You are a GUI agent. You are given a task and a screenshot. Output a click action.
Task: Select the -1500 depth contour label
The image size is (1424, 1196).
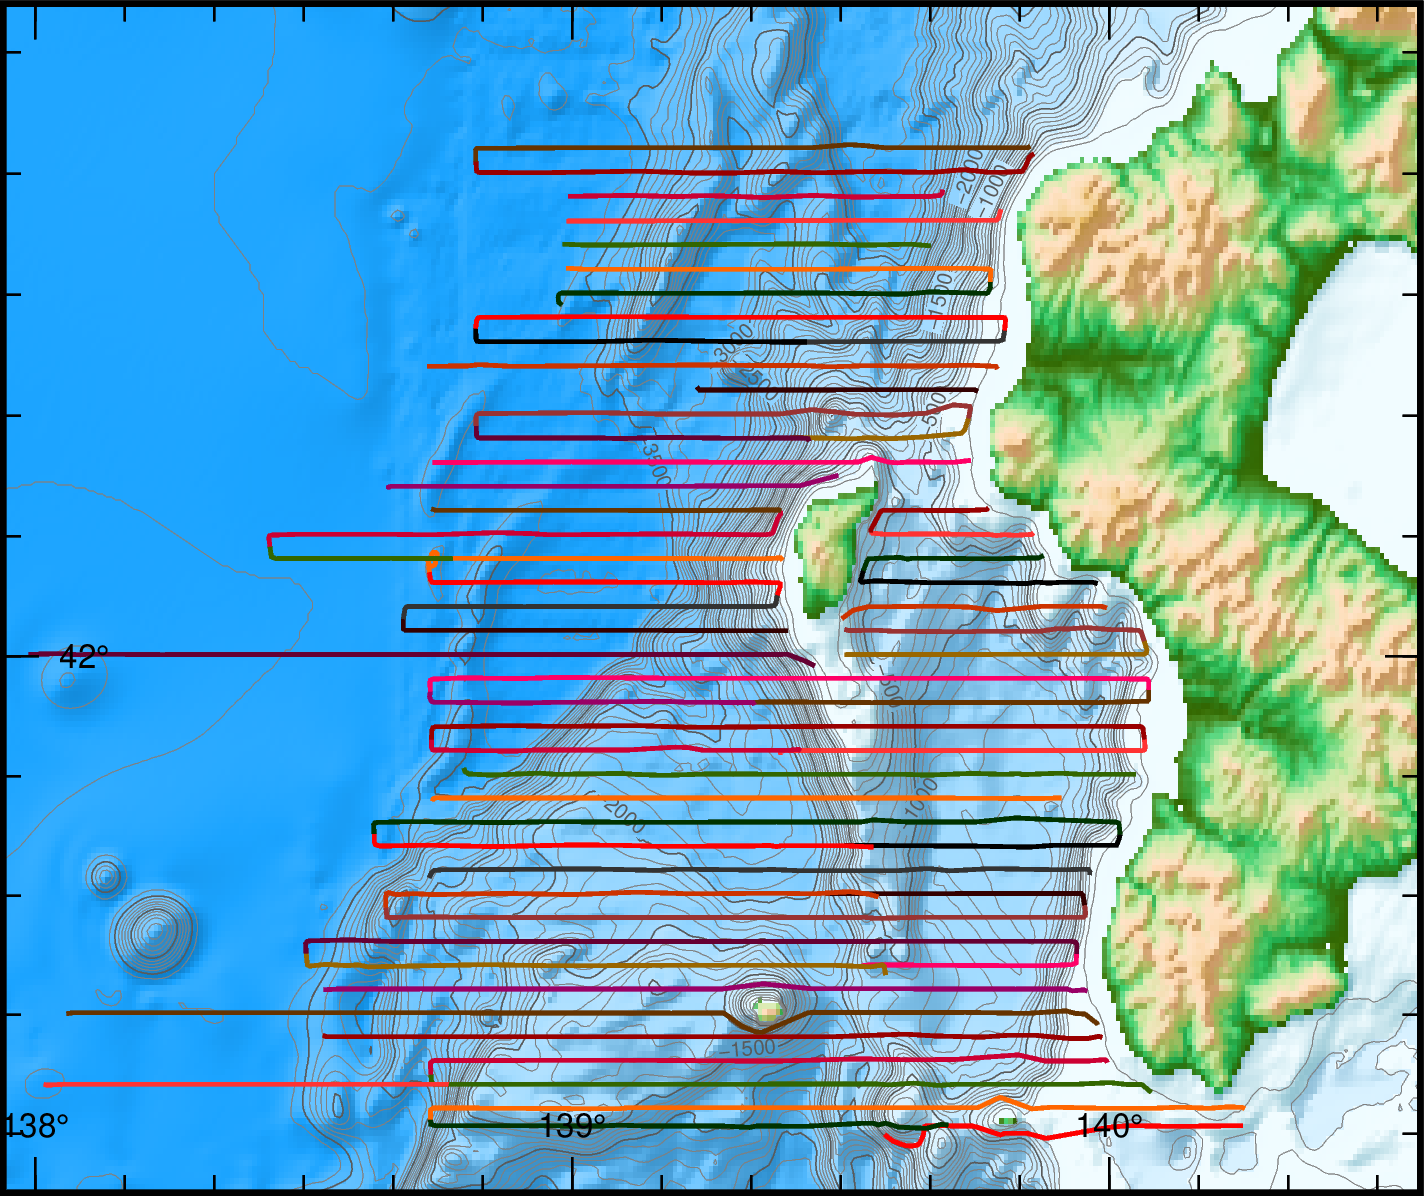747,1048
